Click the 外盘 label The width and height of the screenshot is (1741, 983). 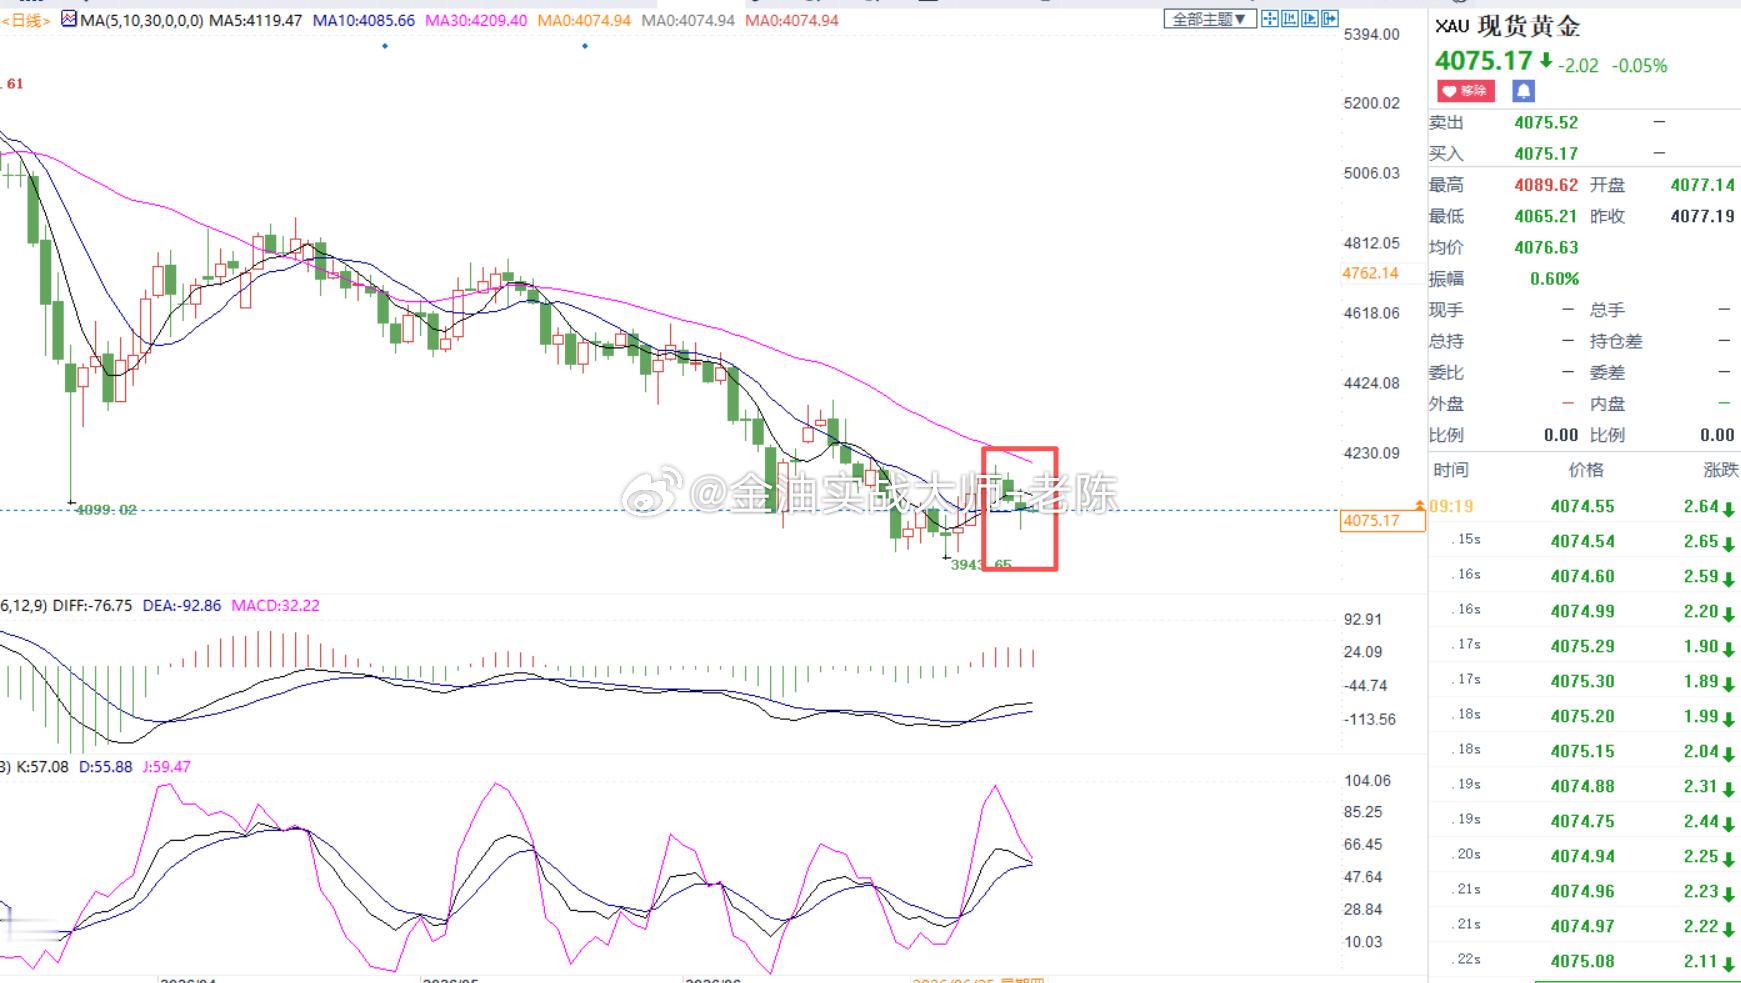tap(1446, 404)
